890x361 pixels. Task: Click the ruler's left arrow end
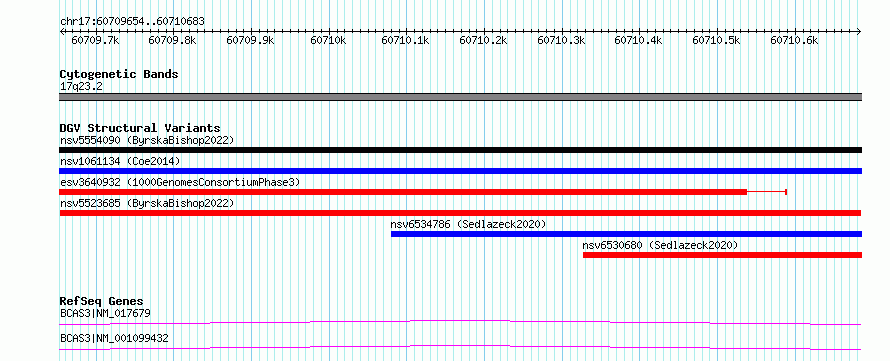pos(62,31)
